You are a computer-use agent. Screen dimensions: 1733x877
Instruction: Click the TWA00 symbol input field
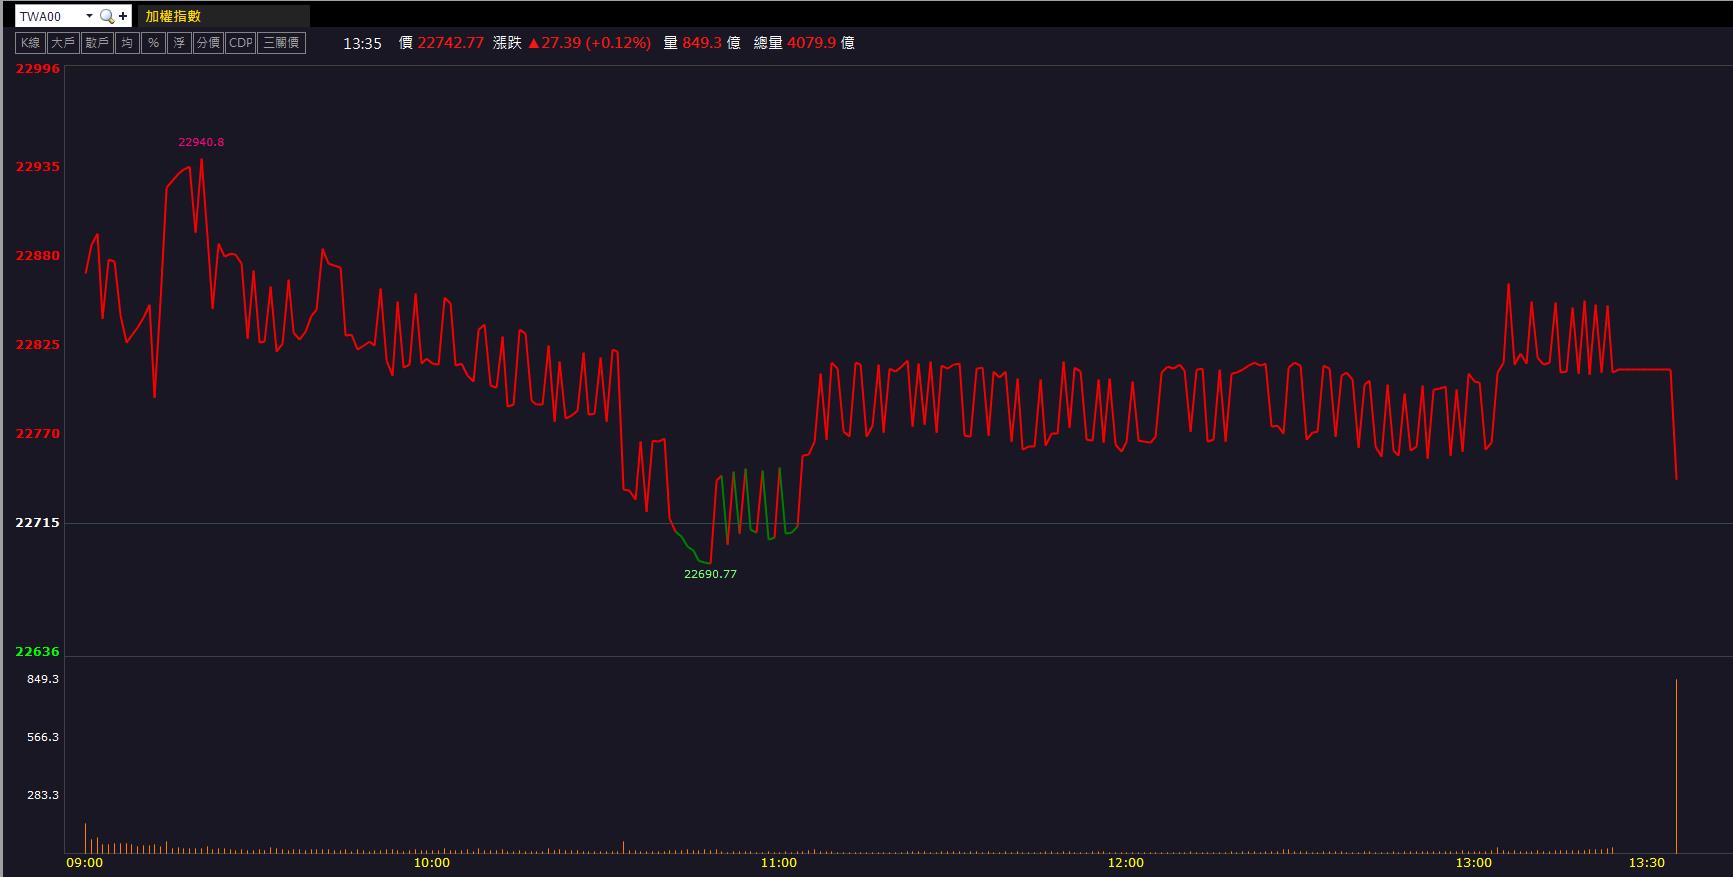(48, 16)
